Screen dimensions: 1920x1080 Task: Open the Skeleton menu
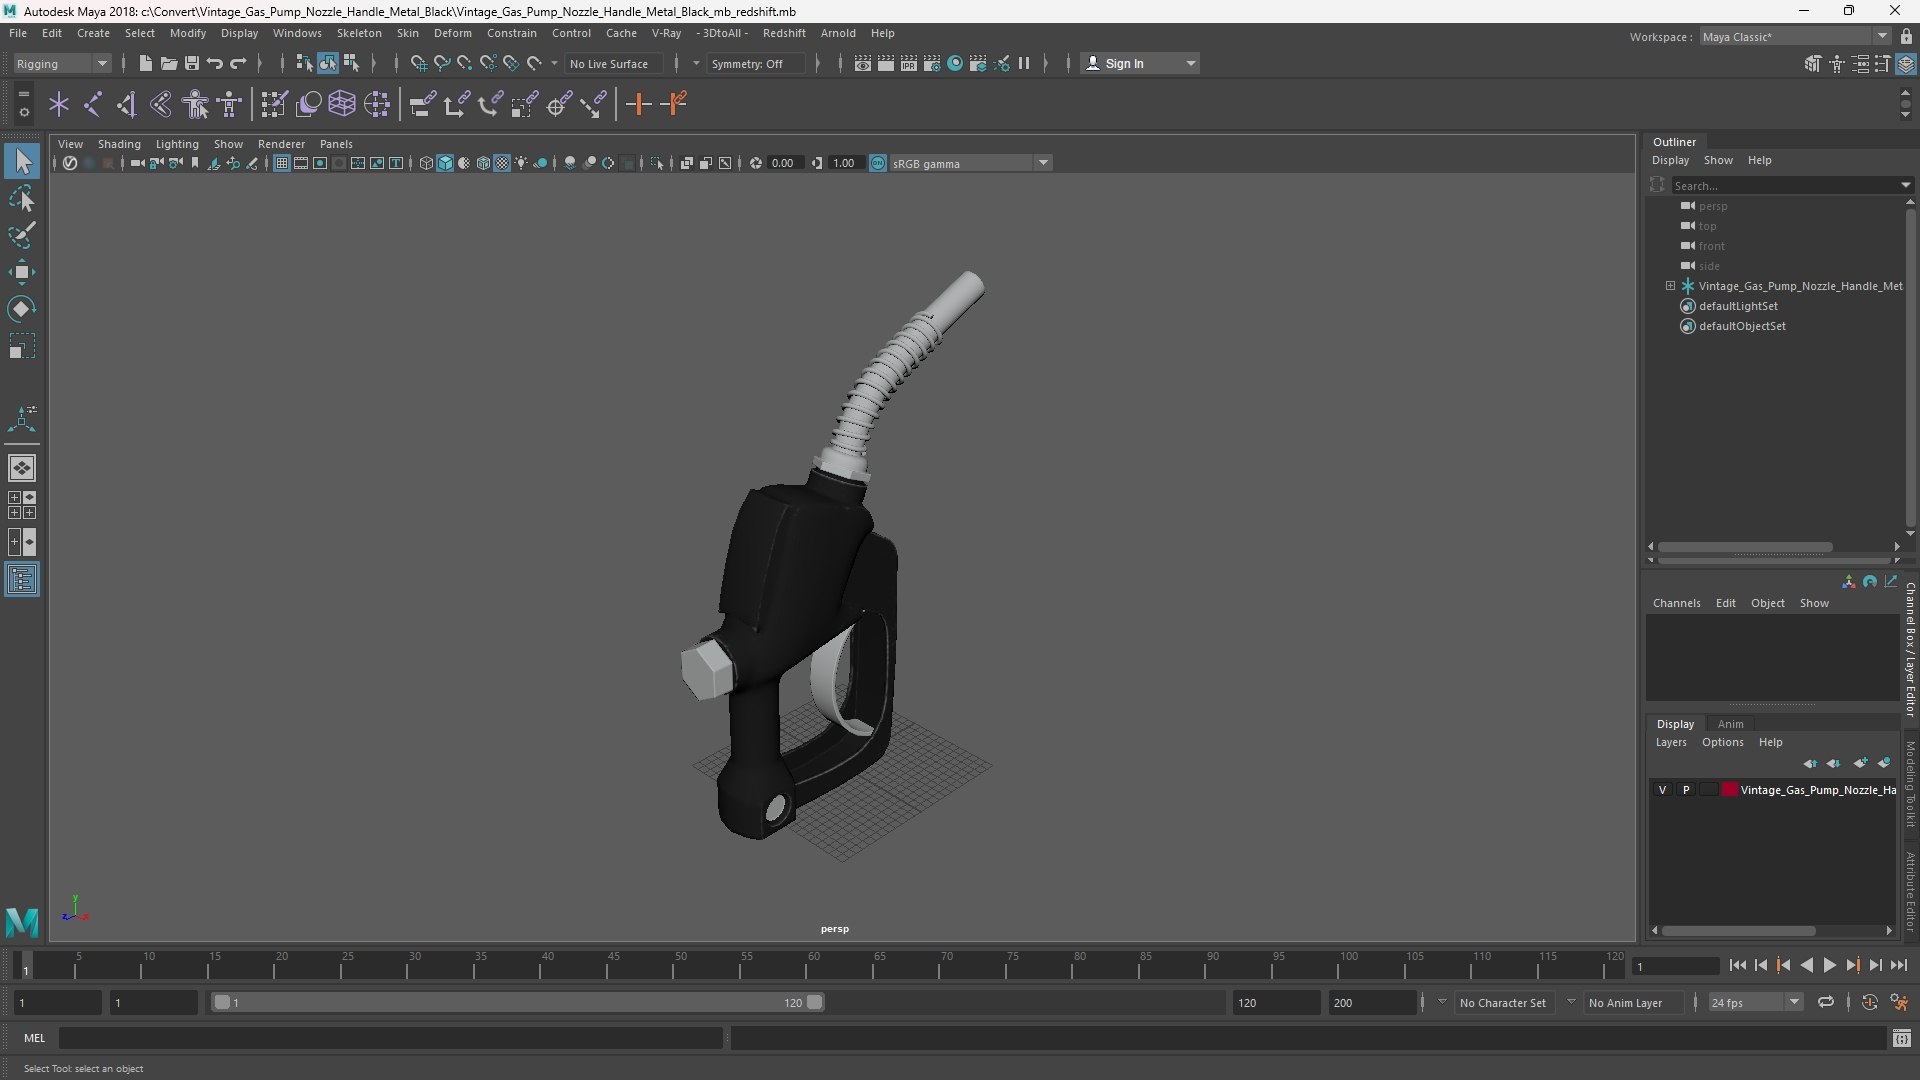359,33
